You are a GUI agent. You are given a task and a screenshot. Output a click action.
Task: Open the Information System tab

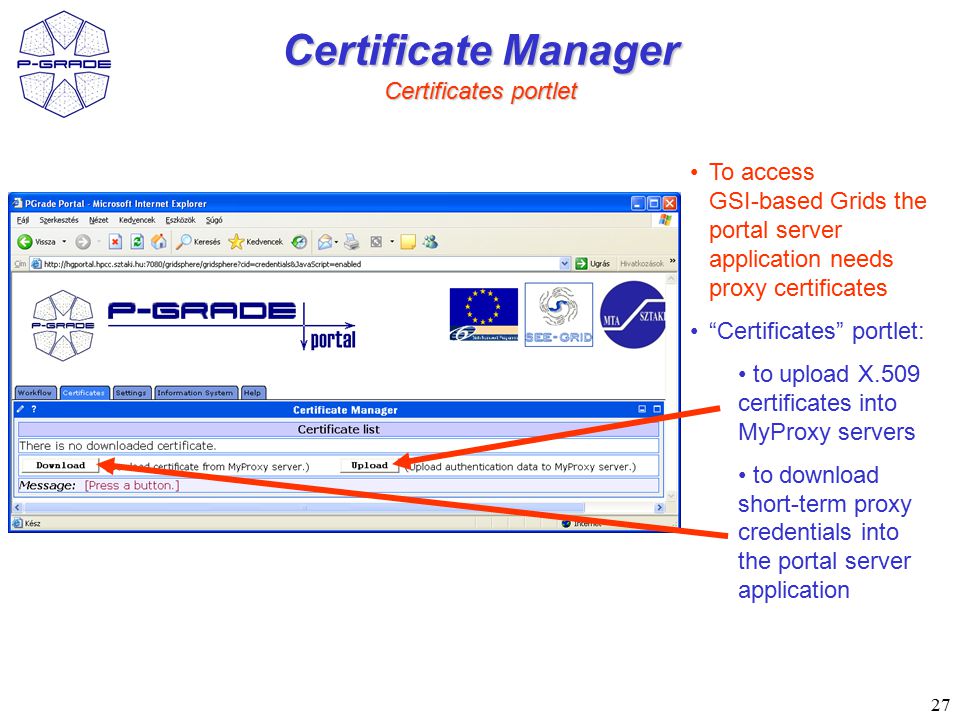coord(195,393)
